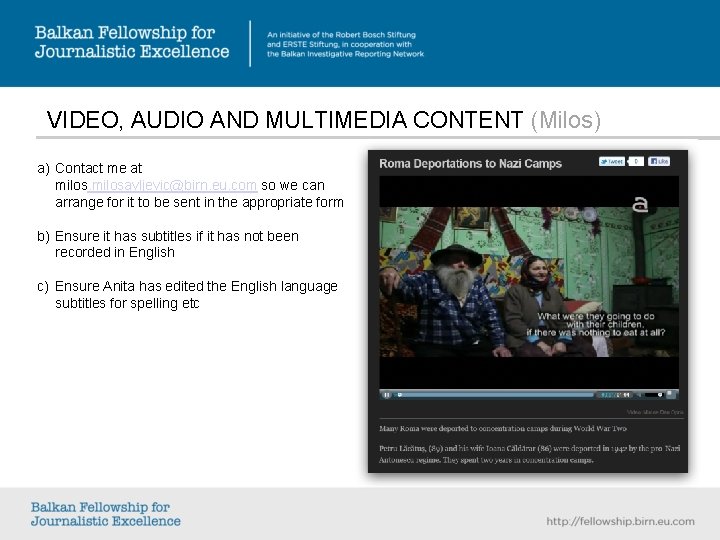Click the 'Roma Deportations to Nazi Camps' title
The image size is (720, 540).
(470, 163)
